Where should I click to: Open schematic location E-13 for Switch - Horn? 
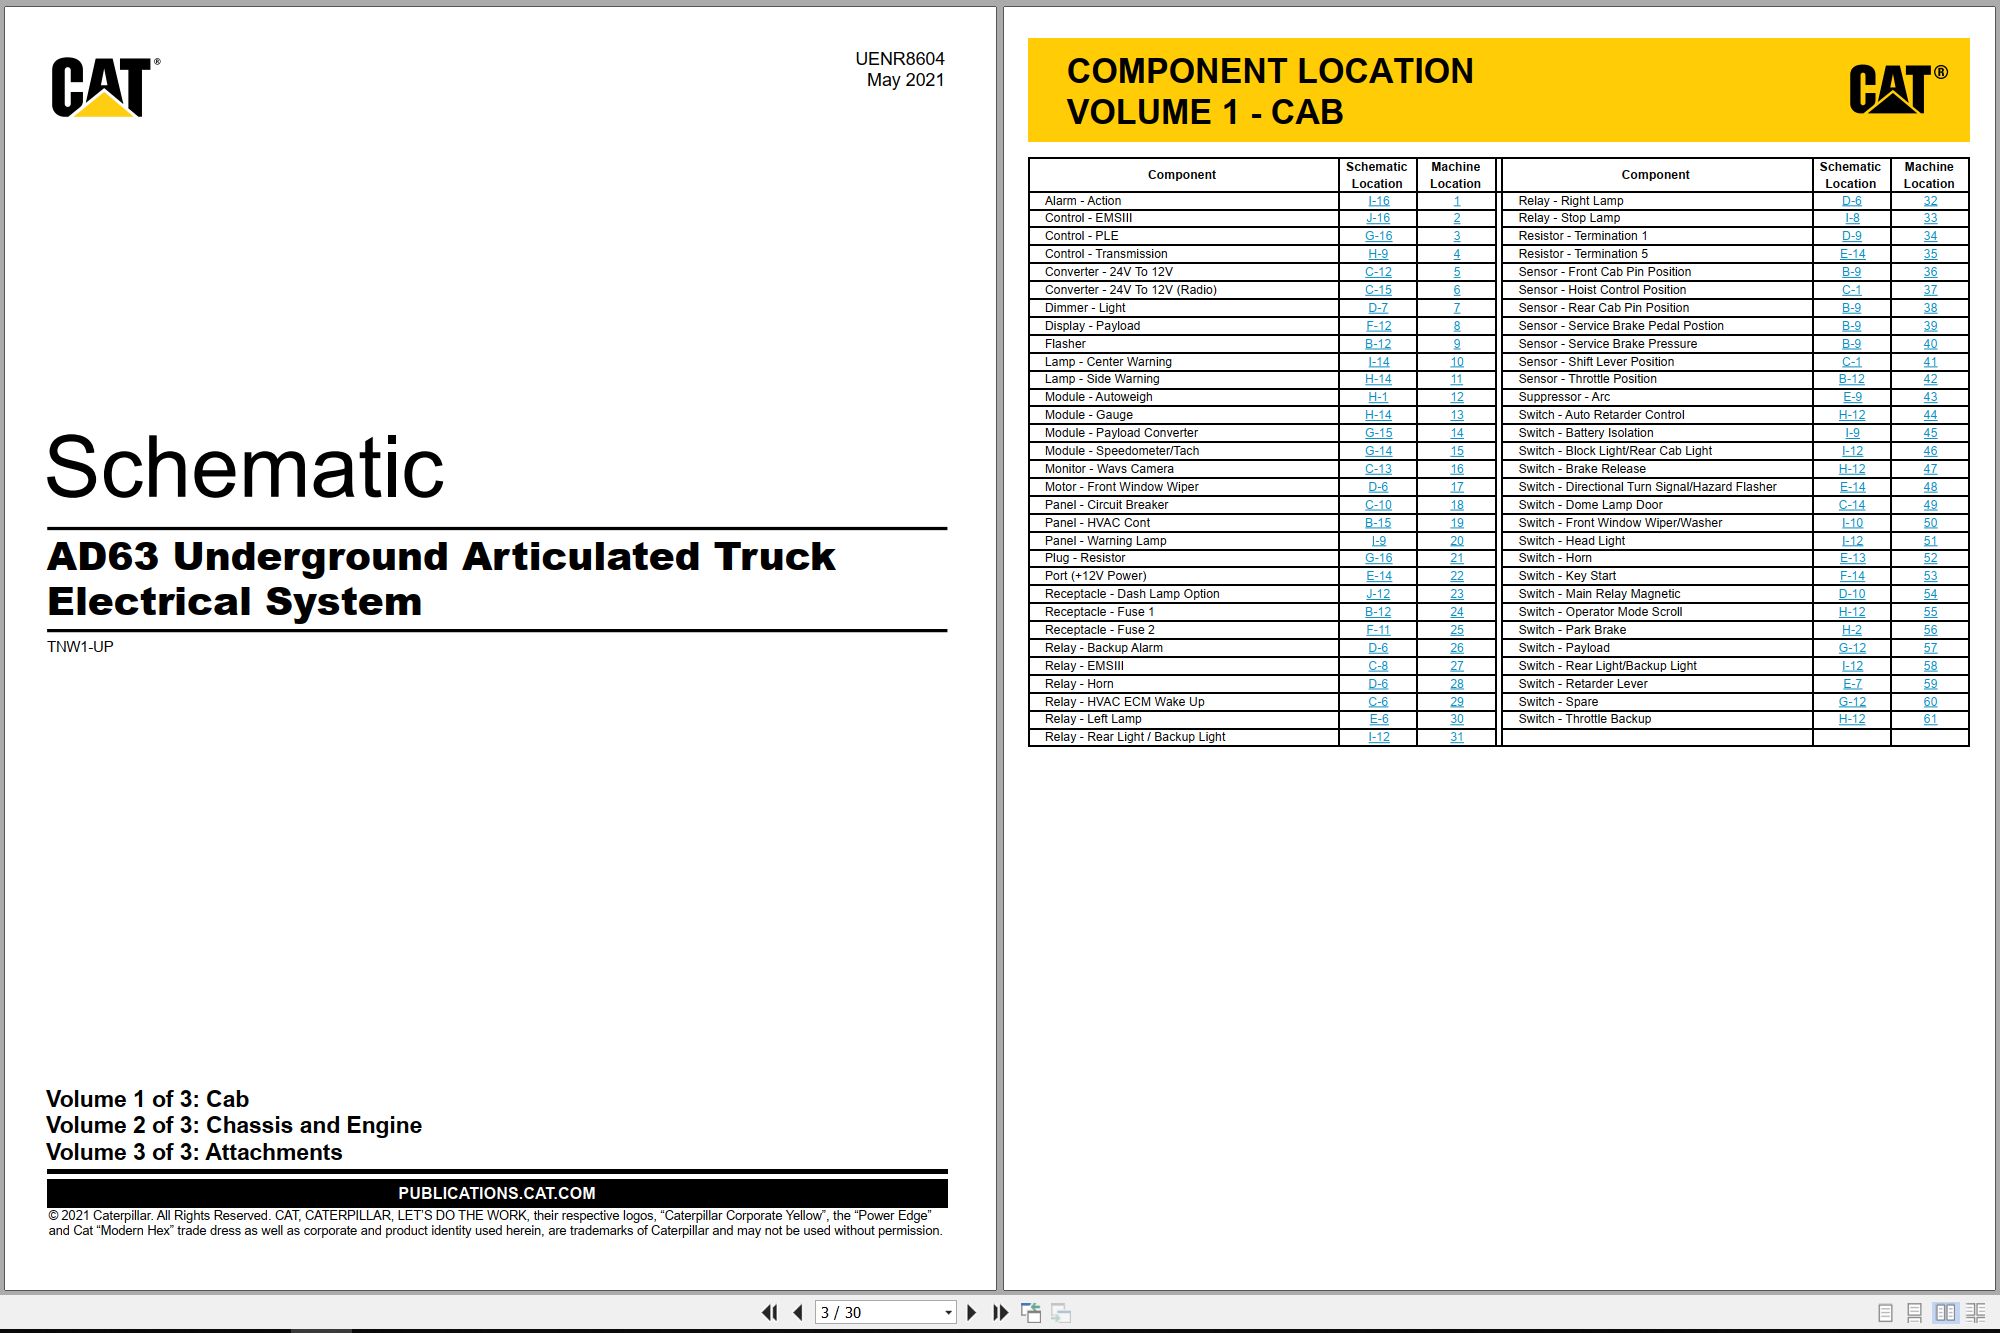click(1852, 558)
